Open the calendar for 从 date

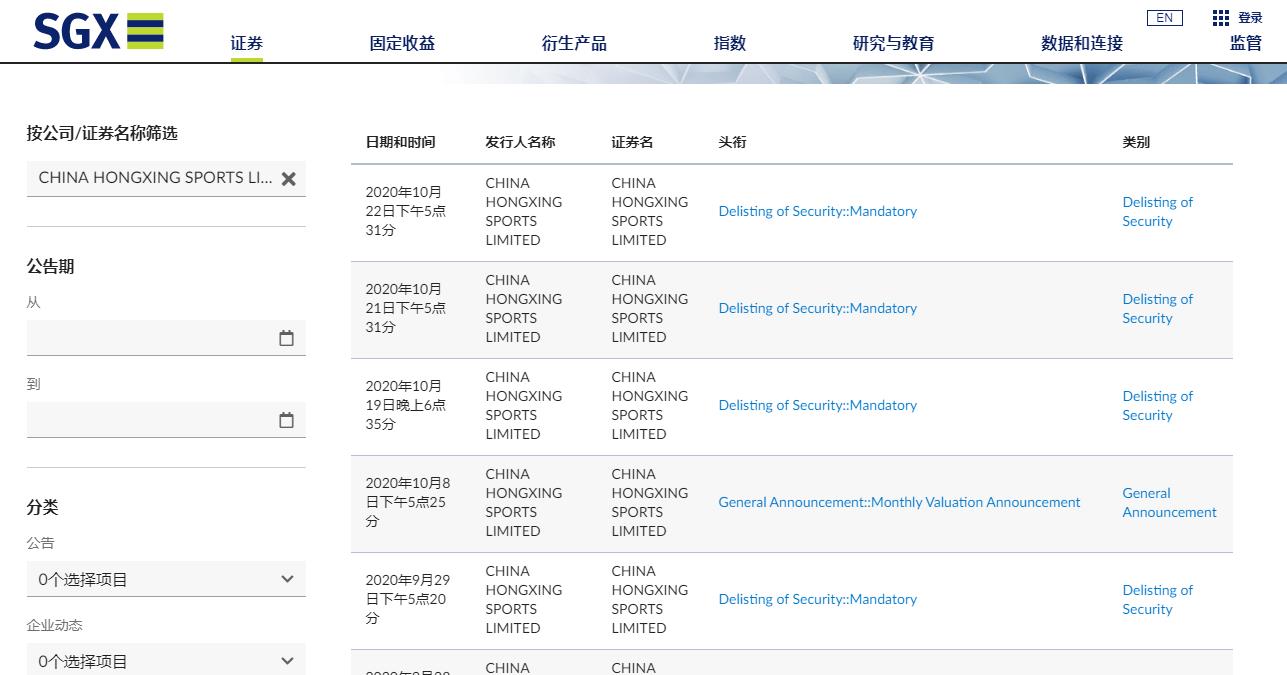point(286,338)
